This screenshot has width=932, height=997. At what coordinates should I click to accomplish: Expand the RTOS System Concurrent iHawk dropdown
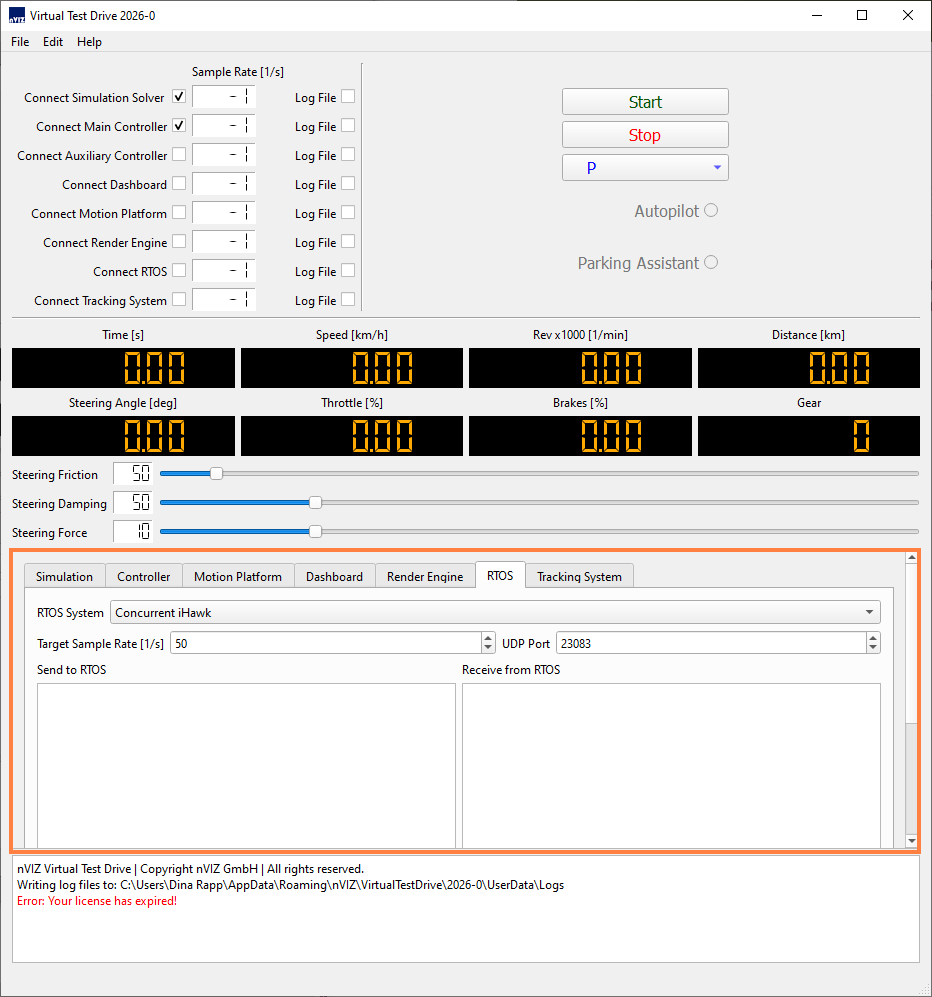[495, 612]
